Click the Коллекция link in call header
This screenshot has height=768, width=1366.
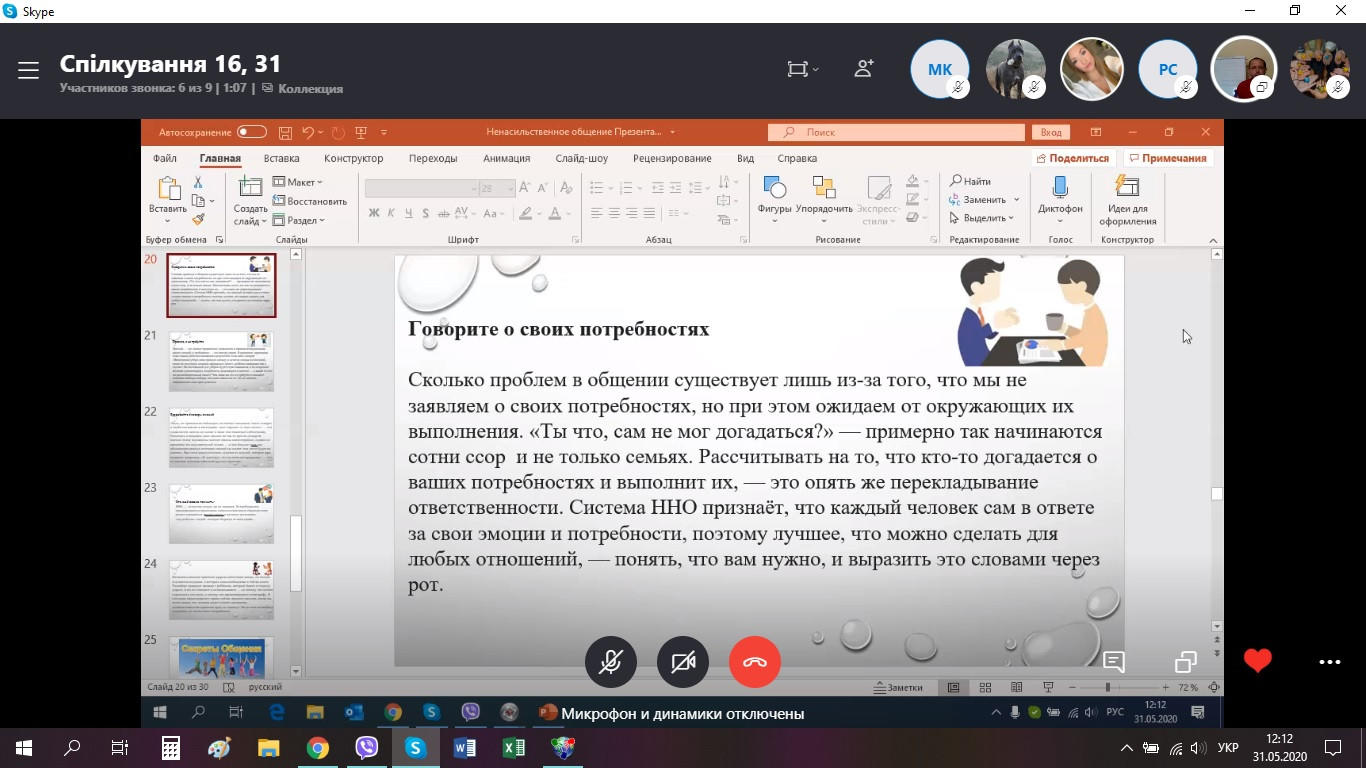[310, 89]
